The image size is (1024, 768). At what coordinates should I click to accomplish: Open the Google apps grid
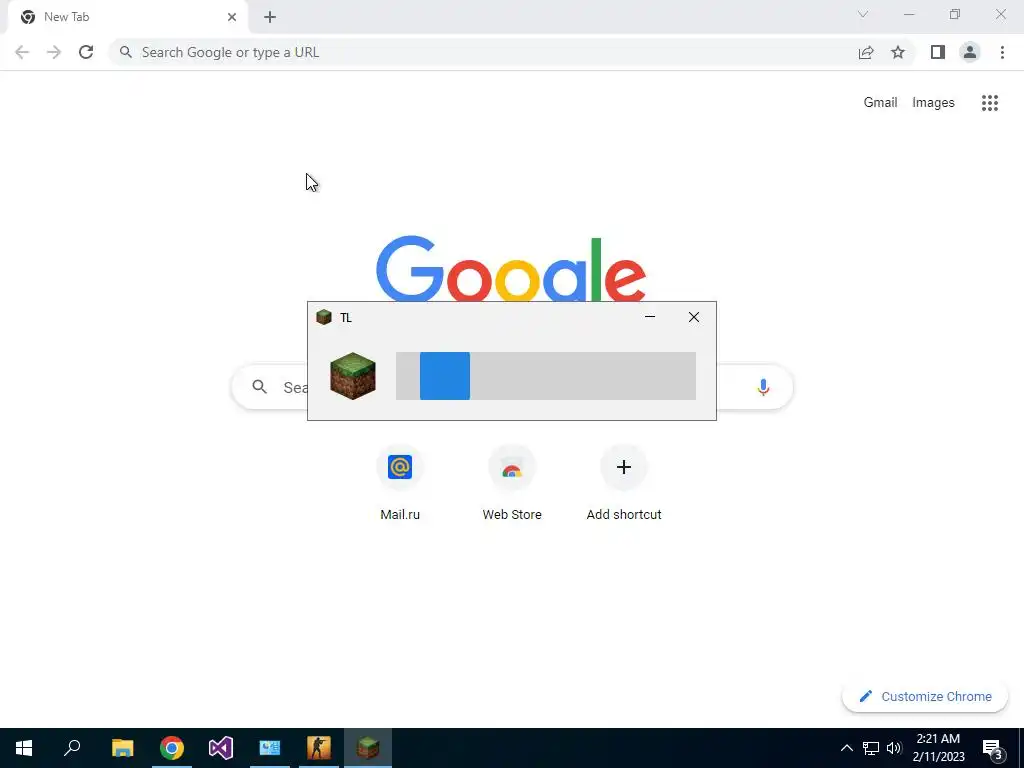click(990, 103)
